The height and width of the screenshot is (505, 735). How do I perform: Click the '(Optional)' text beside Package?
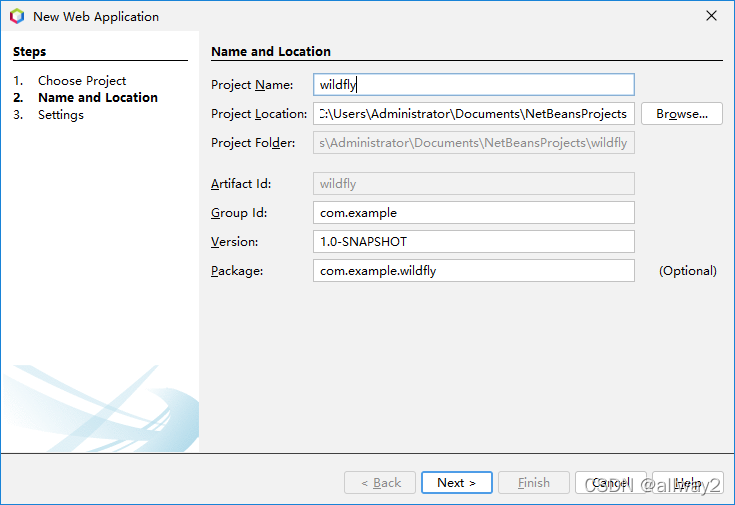688,271
